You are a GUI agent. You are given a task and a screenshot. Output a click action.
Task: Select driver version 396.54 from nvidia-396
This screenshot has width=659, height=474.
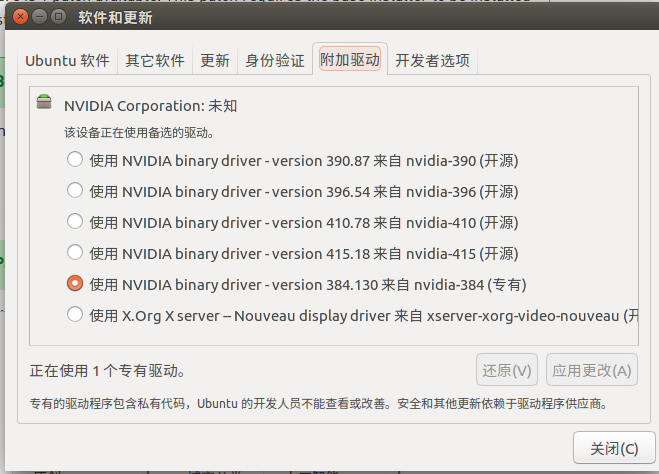tap(75, 190)
